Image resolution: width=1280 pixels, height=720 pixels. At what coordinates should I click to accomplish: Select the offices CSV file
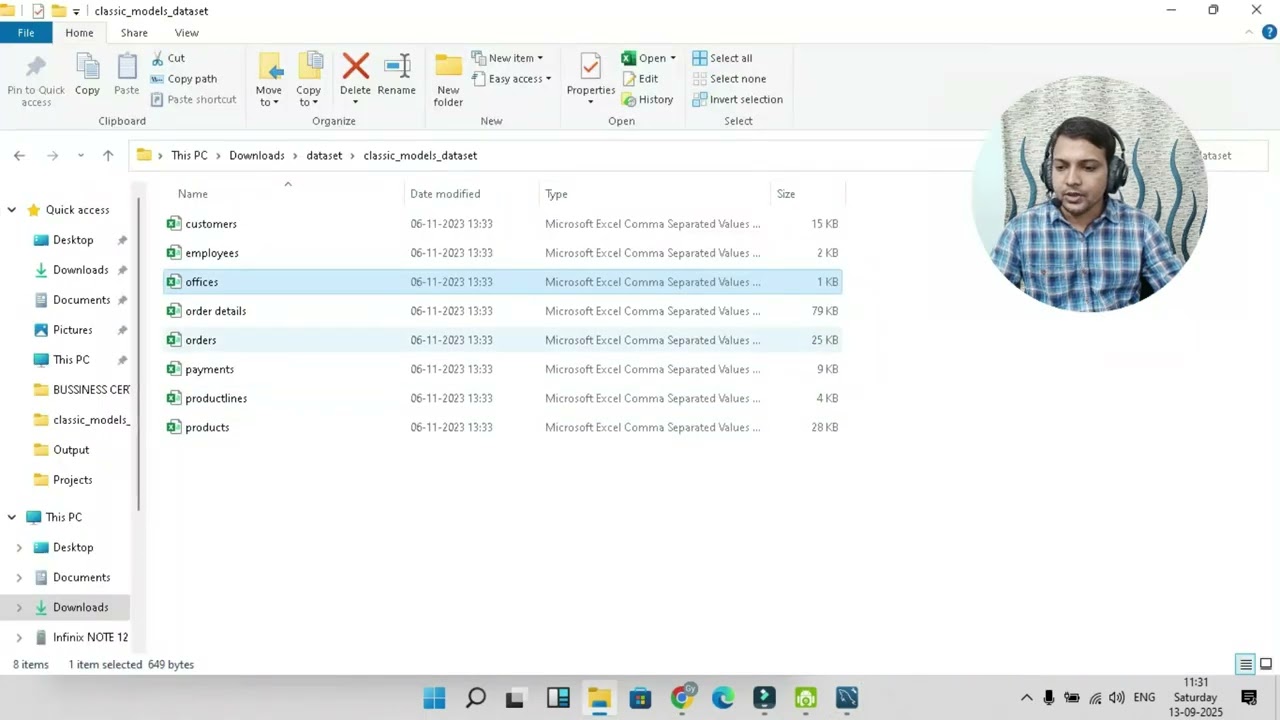[x=503, y=282]
